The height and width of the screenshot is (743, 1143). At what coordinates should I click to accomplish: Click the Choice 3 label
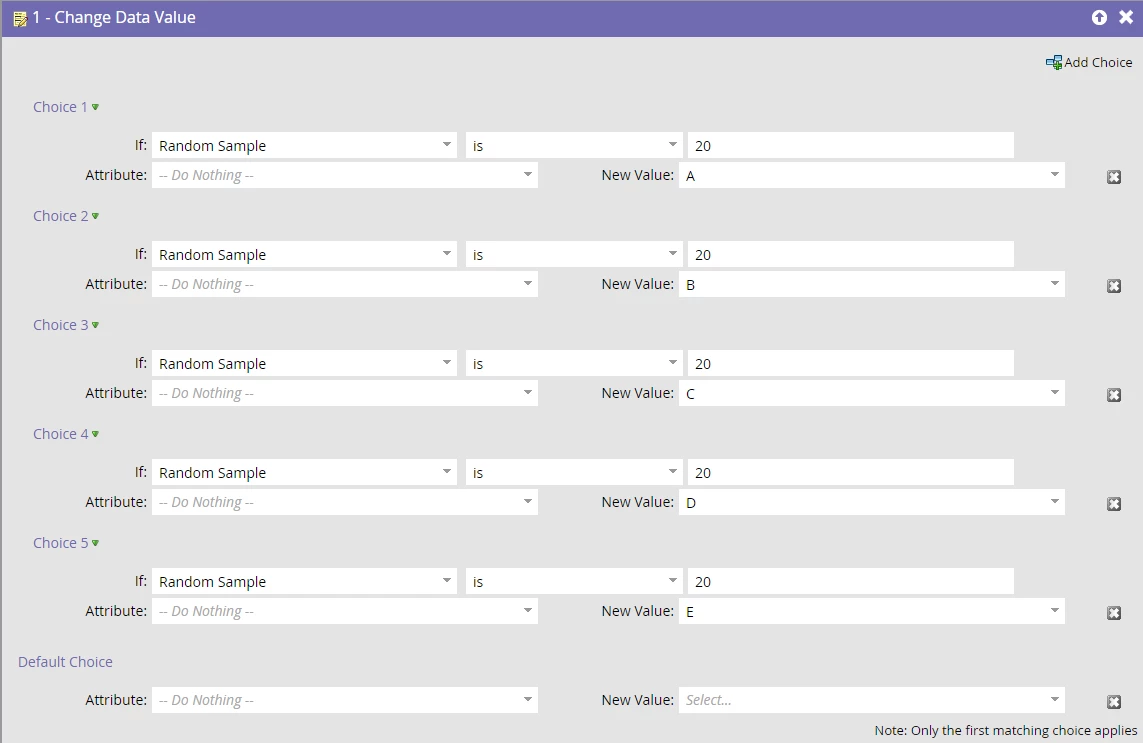[61, 325]
